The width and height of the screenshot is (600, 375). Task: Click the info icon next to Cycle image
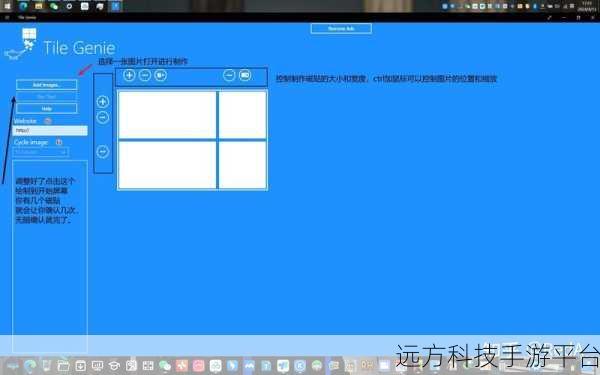pyautogui.click(x=59, y=142)
